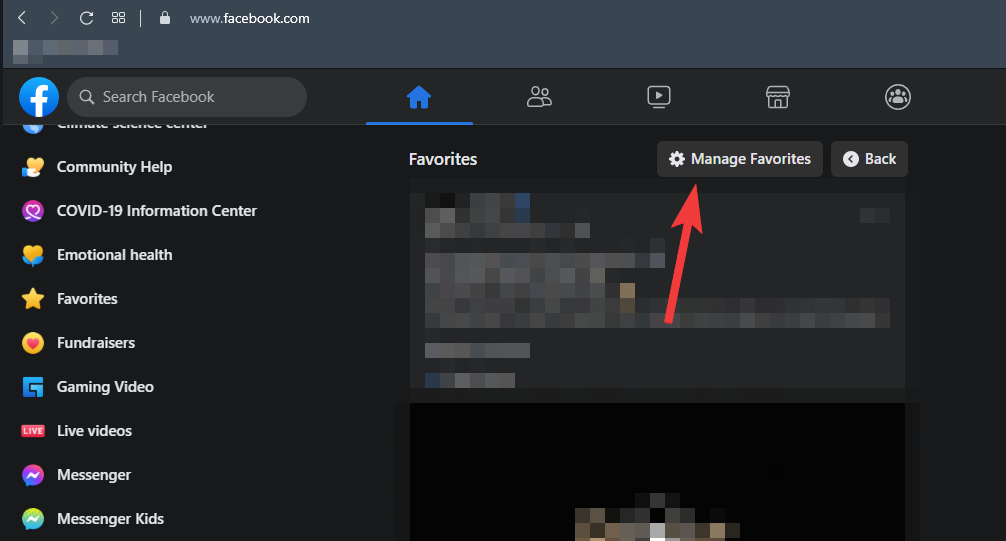1006x541 pixels.
Task: Click the Favorites heading text
Action: 443,159
